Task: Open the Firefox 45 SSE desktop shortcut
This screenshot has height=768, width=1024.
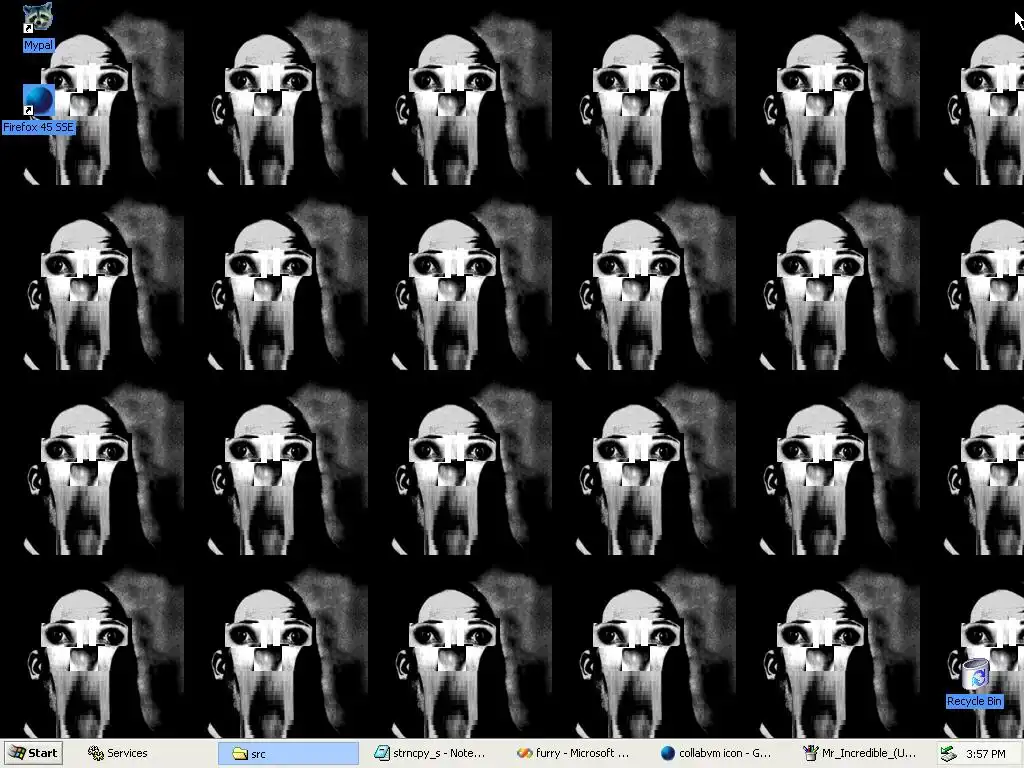Action: click(38, 108)
